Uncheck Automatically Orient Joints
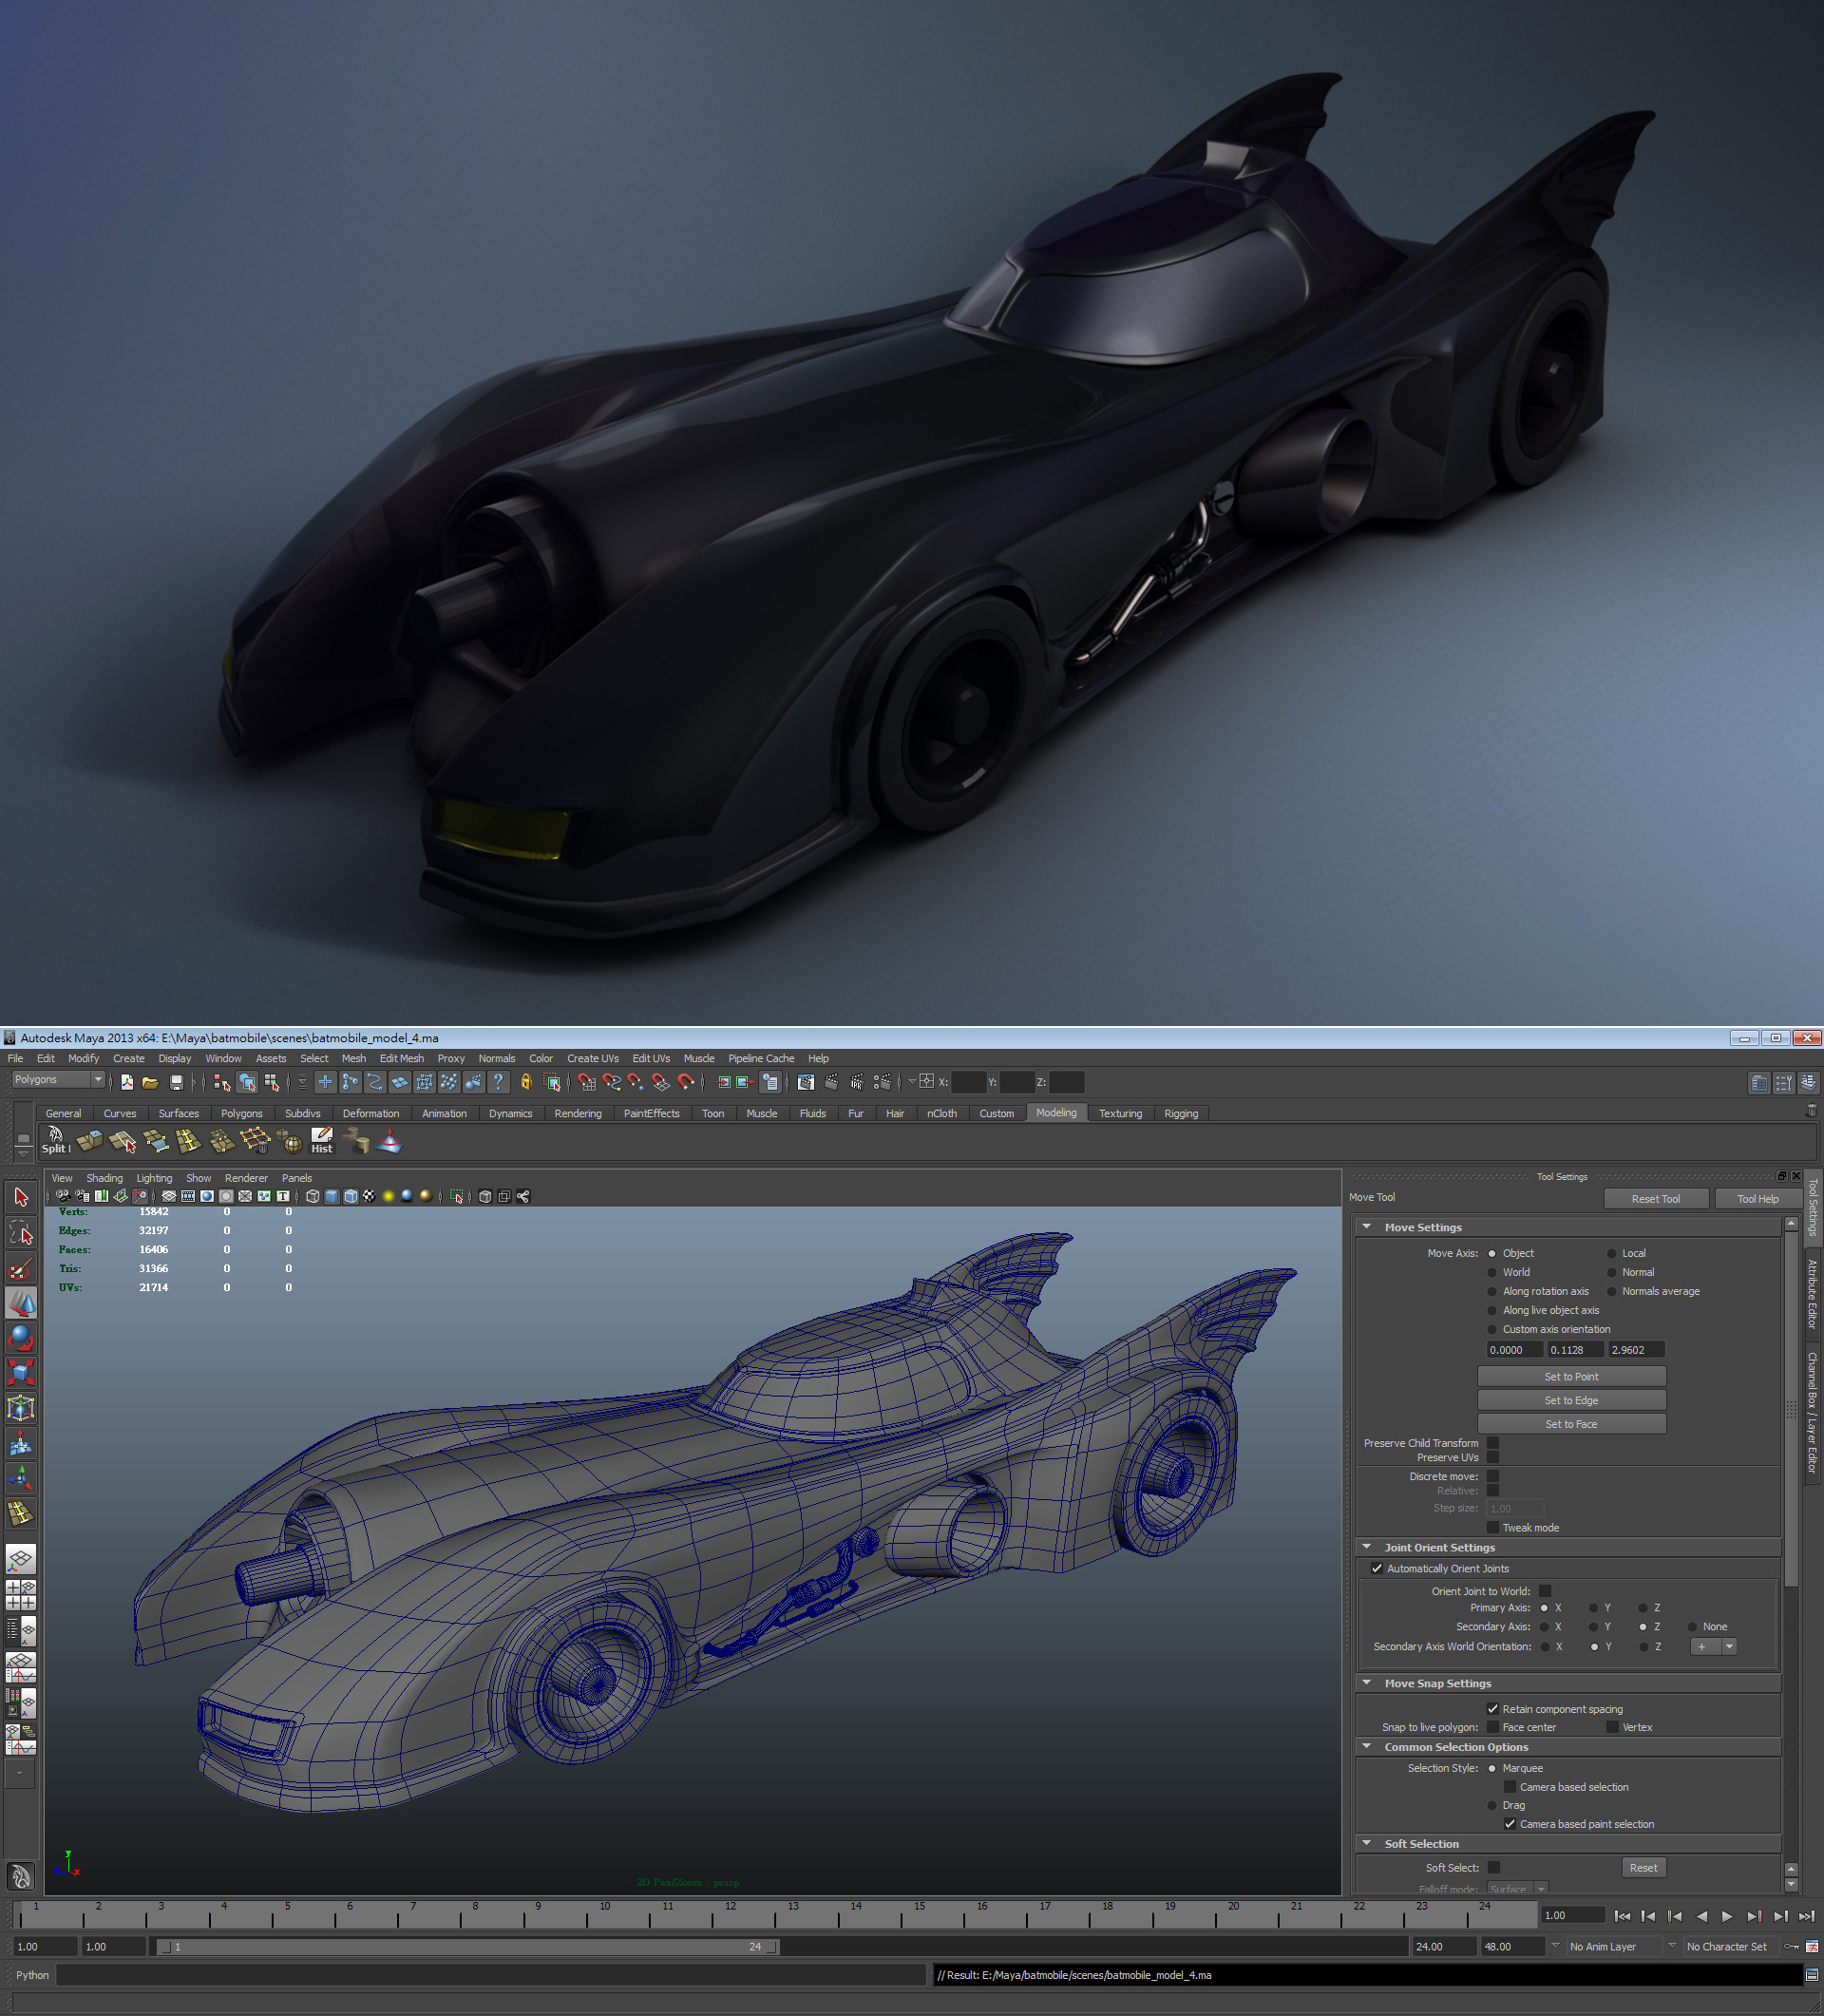This screenshot has width=1824, height=2016. (x=1378, y=1568)
